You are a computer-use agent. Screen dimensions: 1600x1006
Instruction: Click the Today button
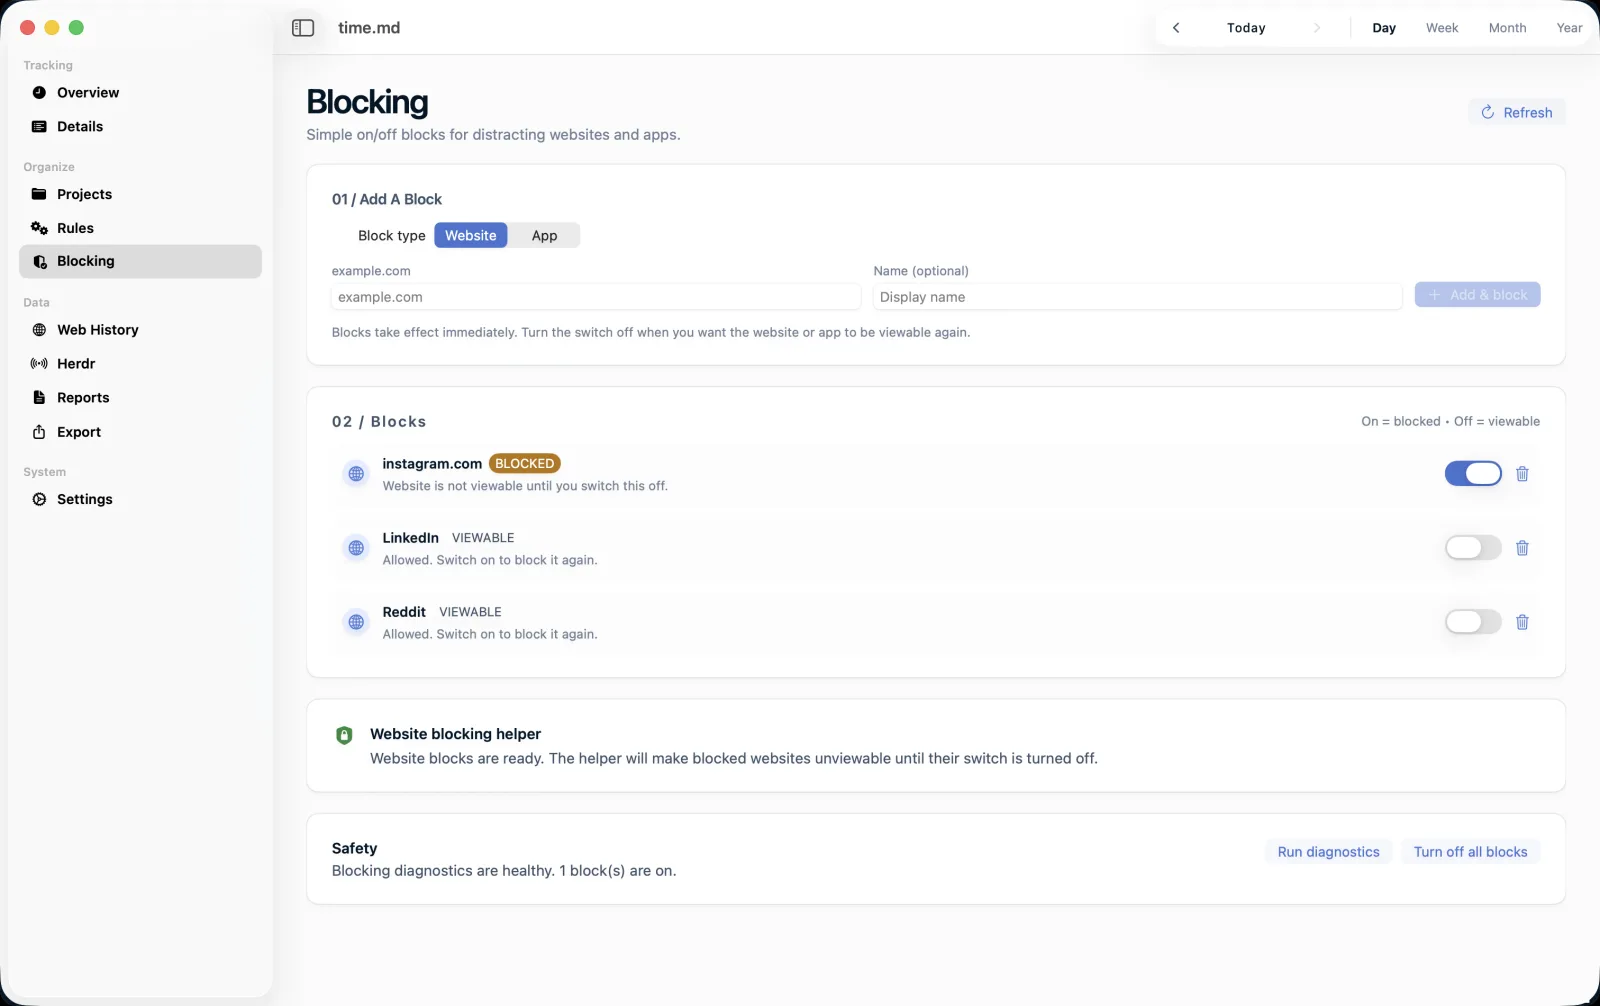1246,28
